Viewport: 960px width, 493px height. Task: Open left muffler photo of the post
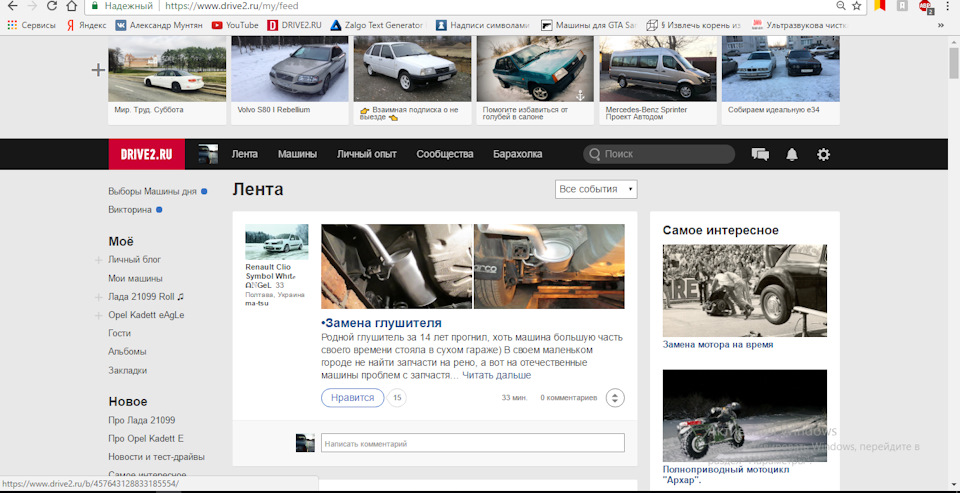(x=397, y=266)
